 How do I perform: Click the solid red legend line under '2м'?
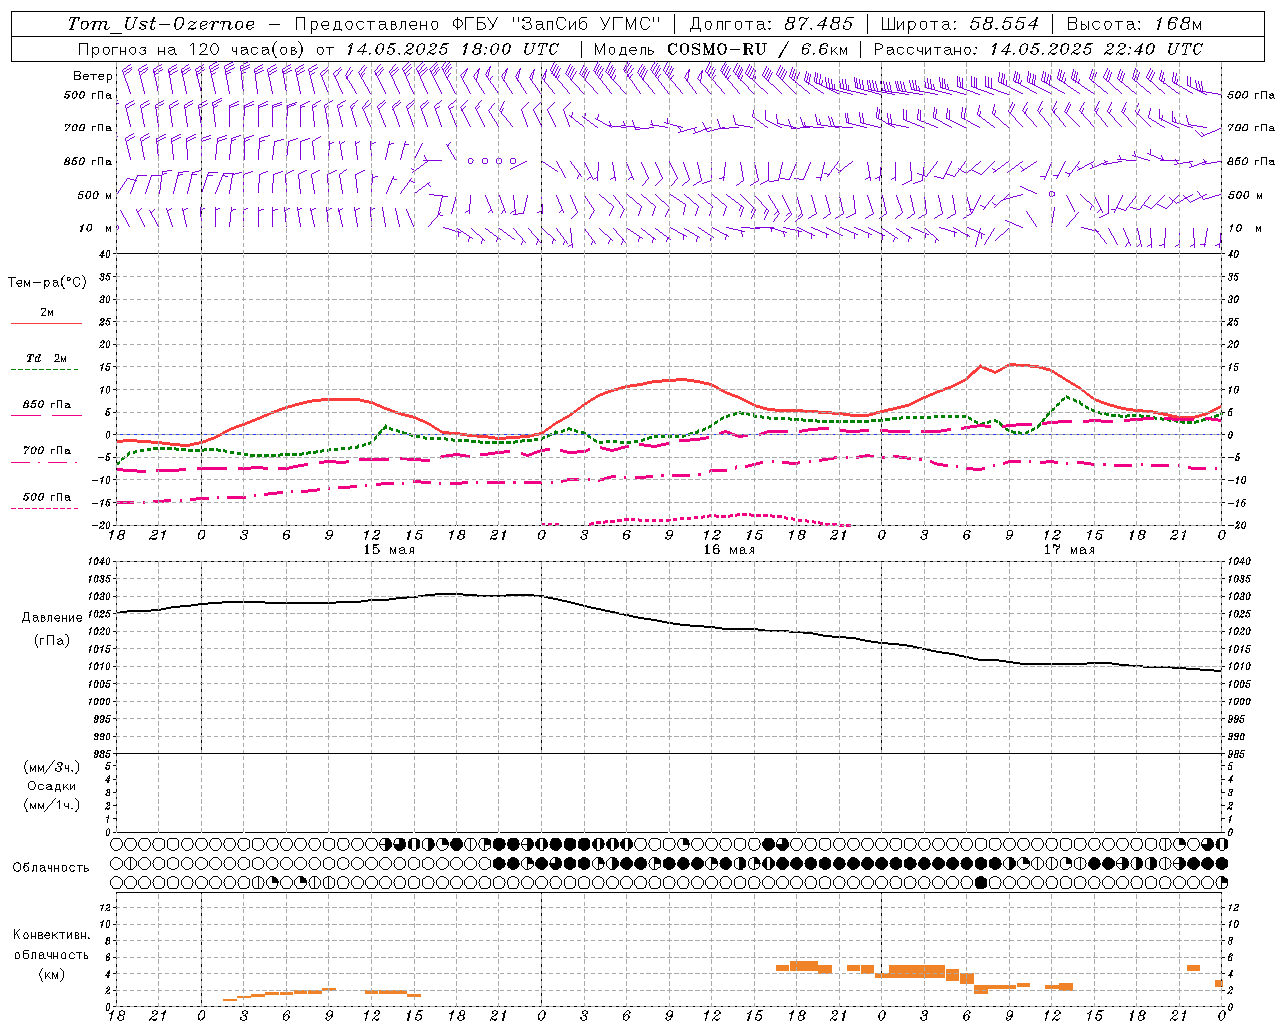[46, 324]
